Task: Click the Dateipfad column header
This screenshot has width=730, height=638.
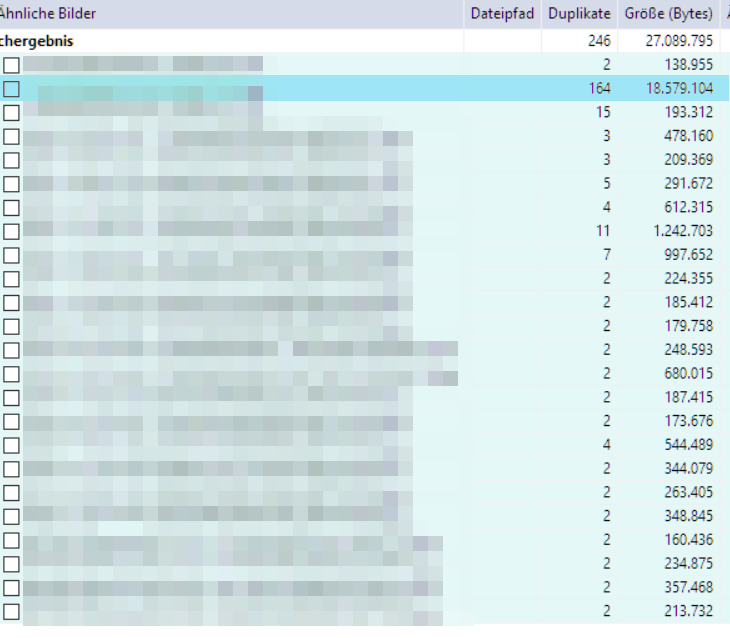Action: pos(502,14)
